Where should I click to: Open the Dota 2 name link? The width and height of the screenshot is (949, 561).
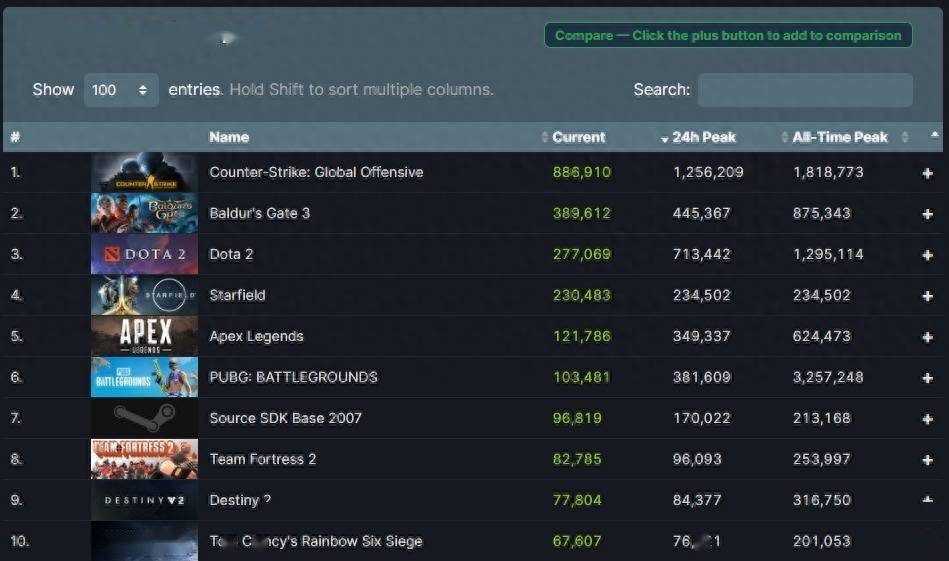pos(231,254)
